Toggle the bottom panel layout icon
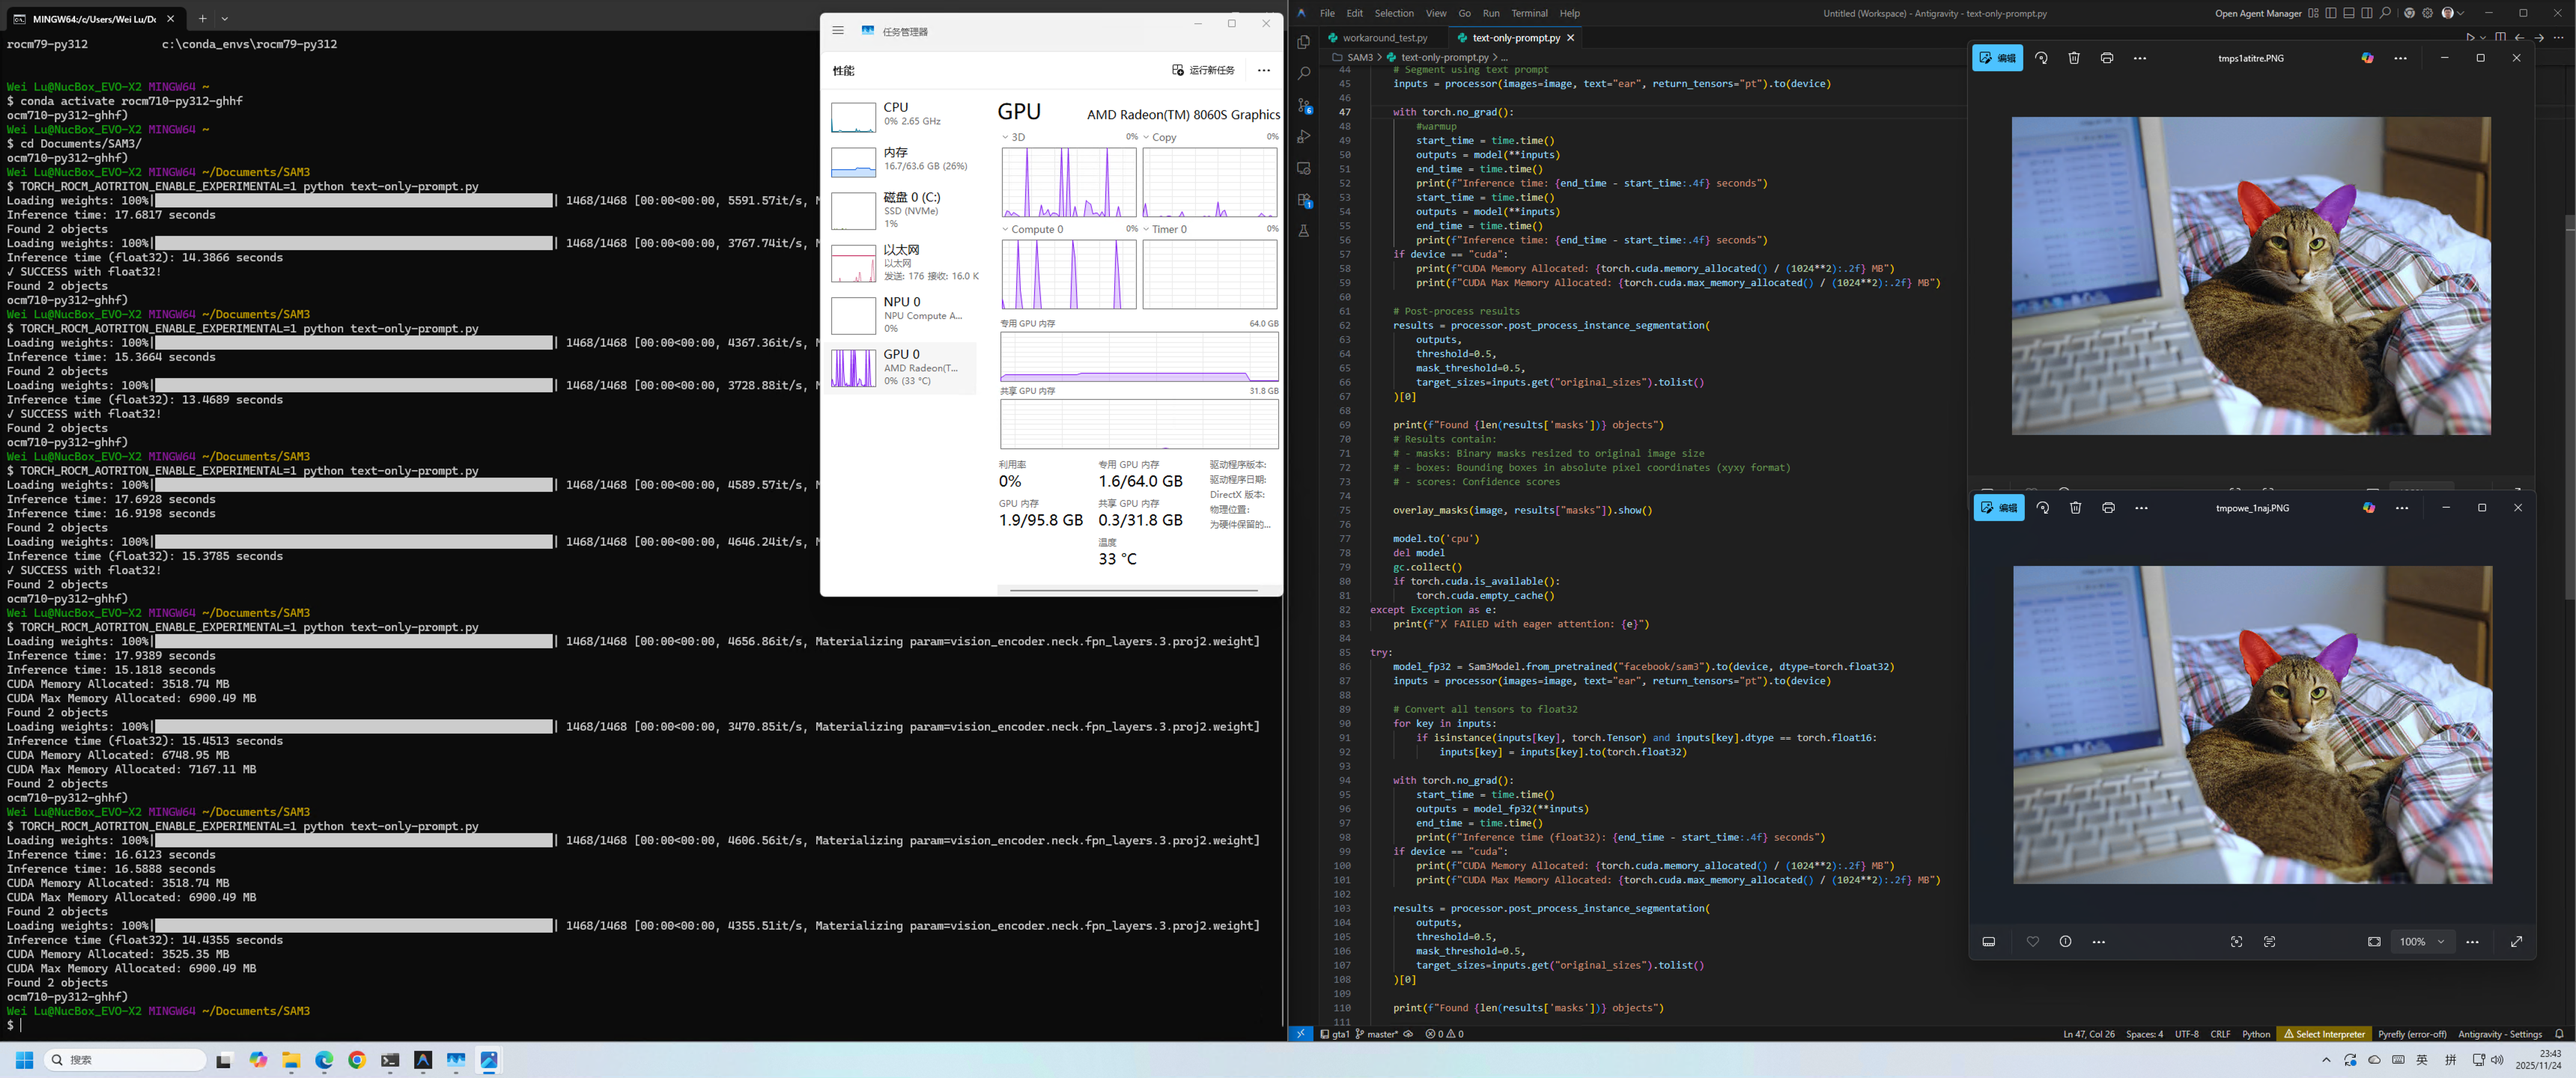 tap(2349, 13)
